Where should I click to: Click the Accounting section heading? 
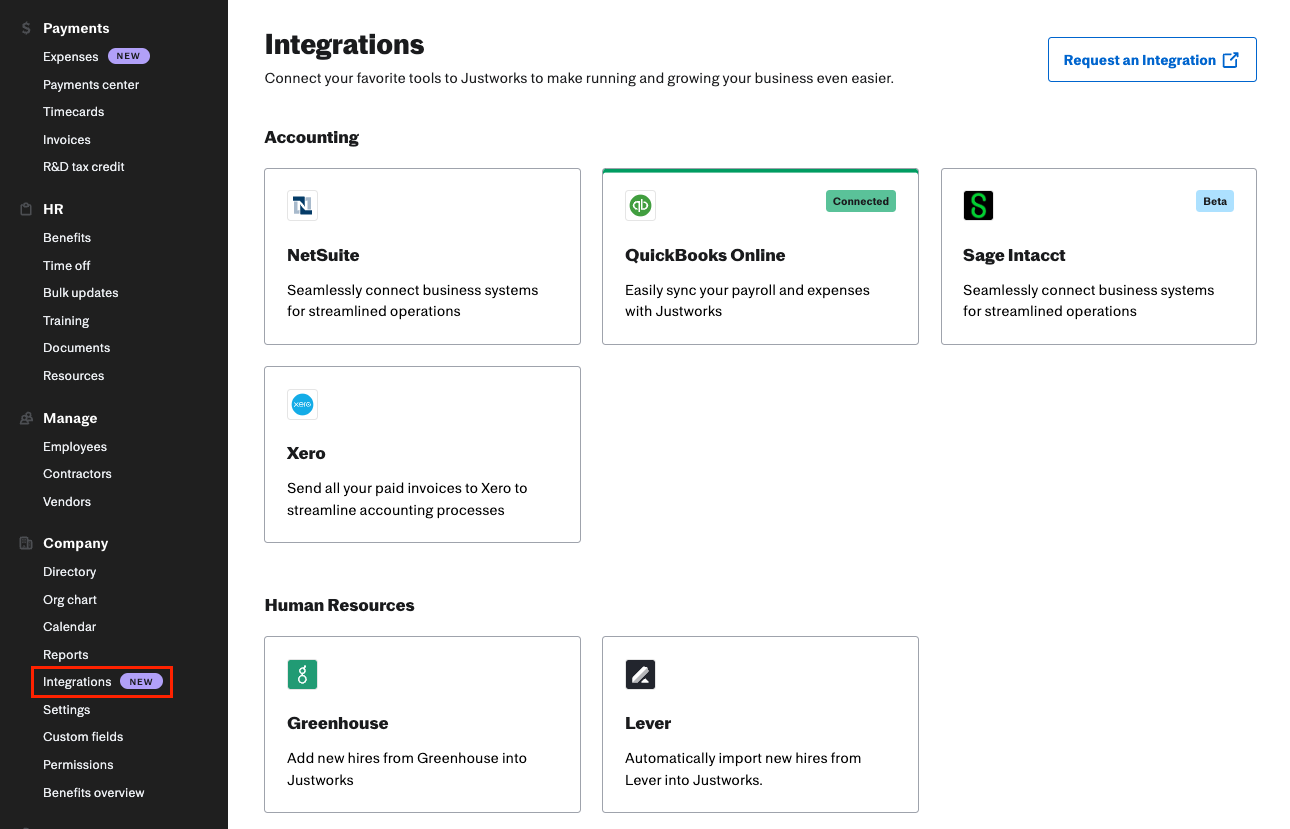pos(311,137)
